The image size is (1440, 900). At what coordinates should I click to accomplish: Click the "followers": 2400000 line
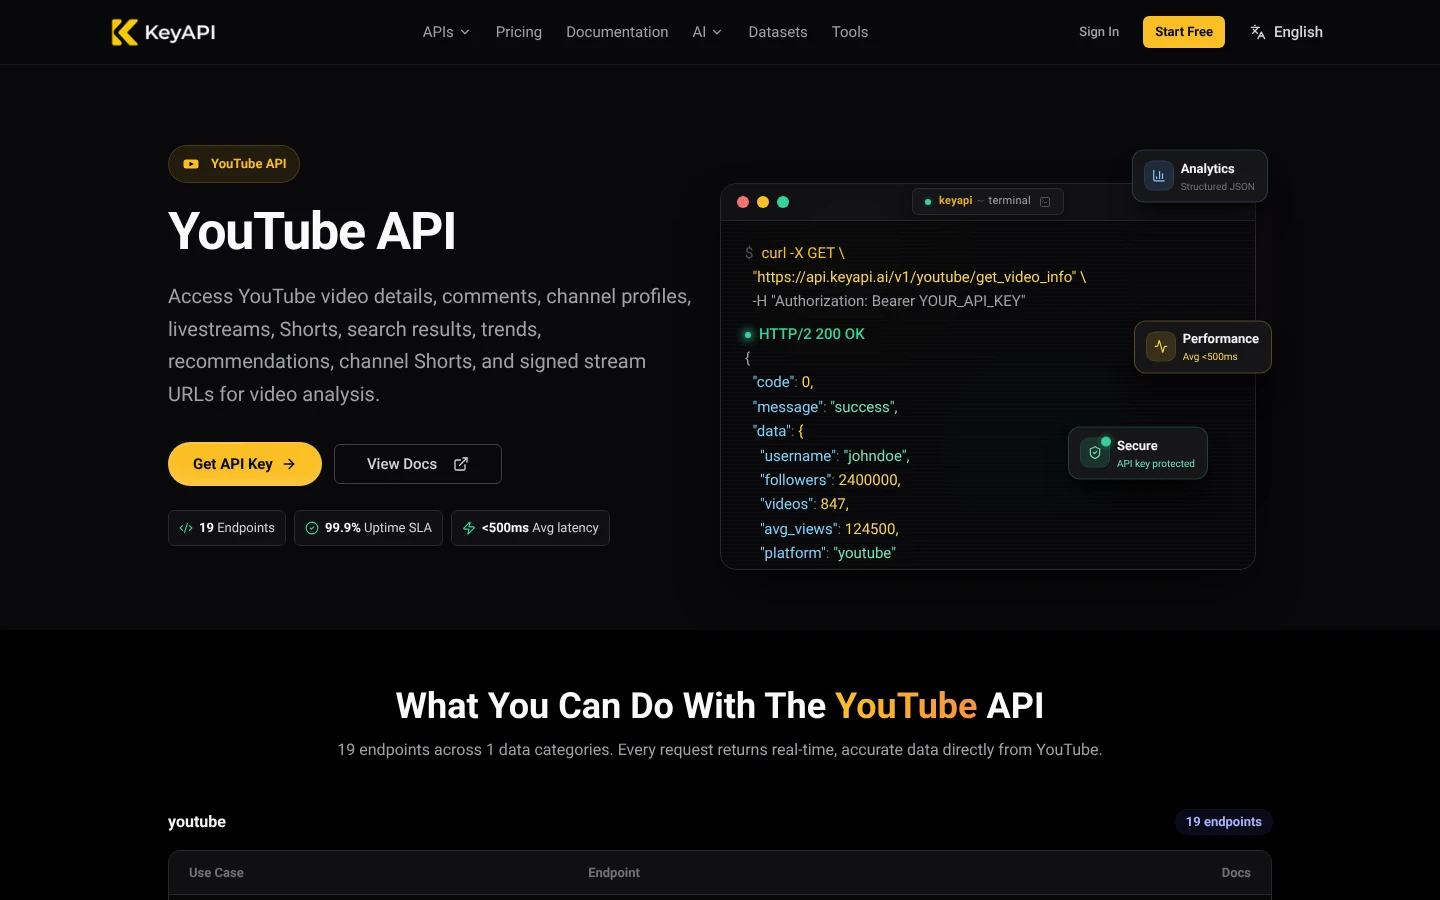click(x=830, y=480)
